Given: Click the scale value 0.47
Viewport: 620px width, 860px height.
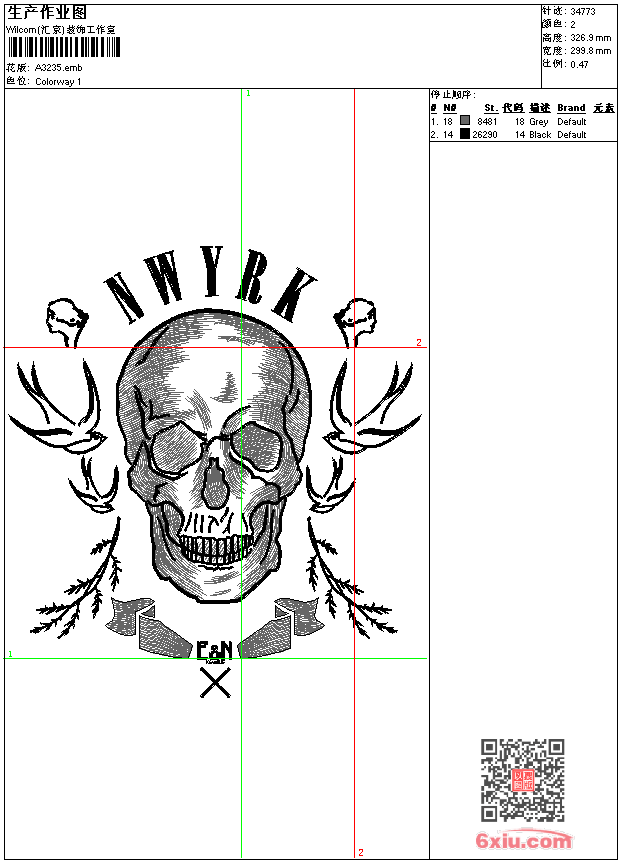Looking at the screenshot, I should coord(579,64).
